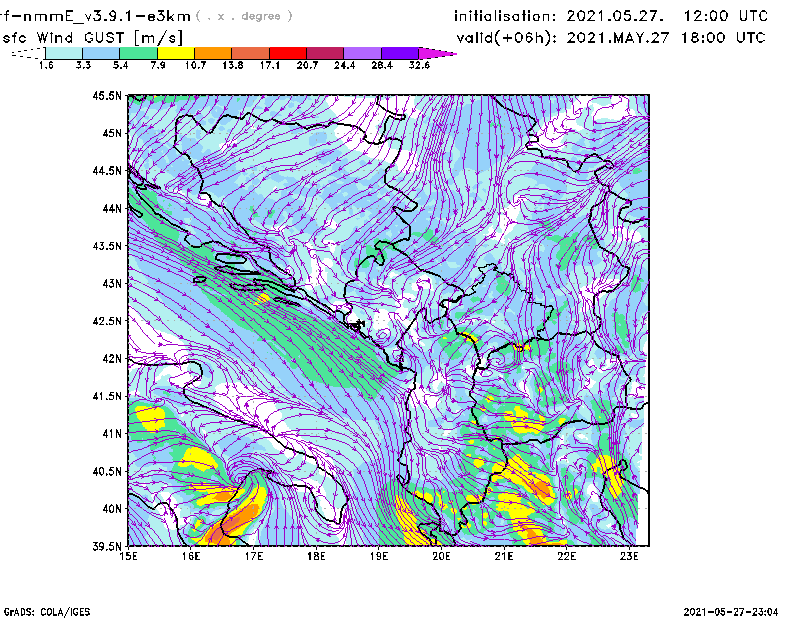Click the '23E' longitude axis label
The height and width of the screenshot is (618, 800).
[x=629, y=556]
